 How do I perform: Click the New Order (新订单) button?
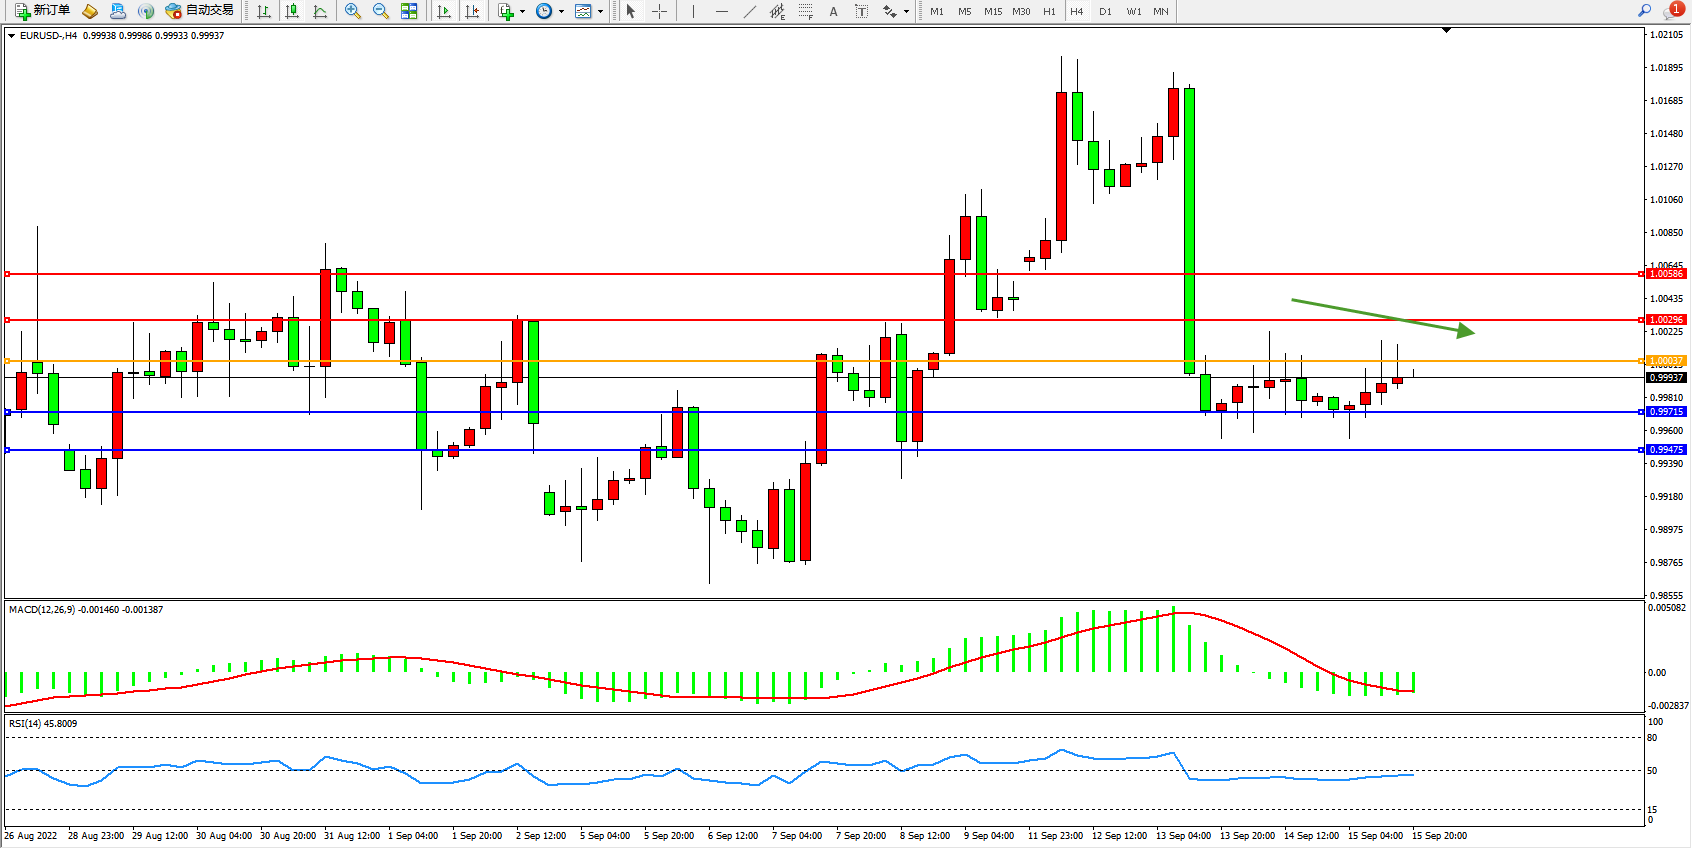point(42,11)
